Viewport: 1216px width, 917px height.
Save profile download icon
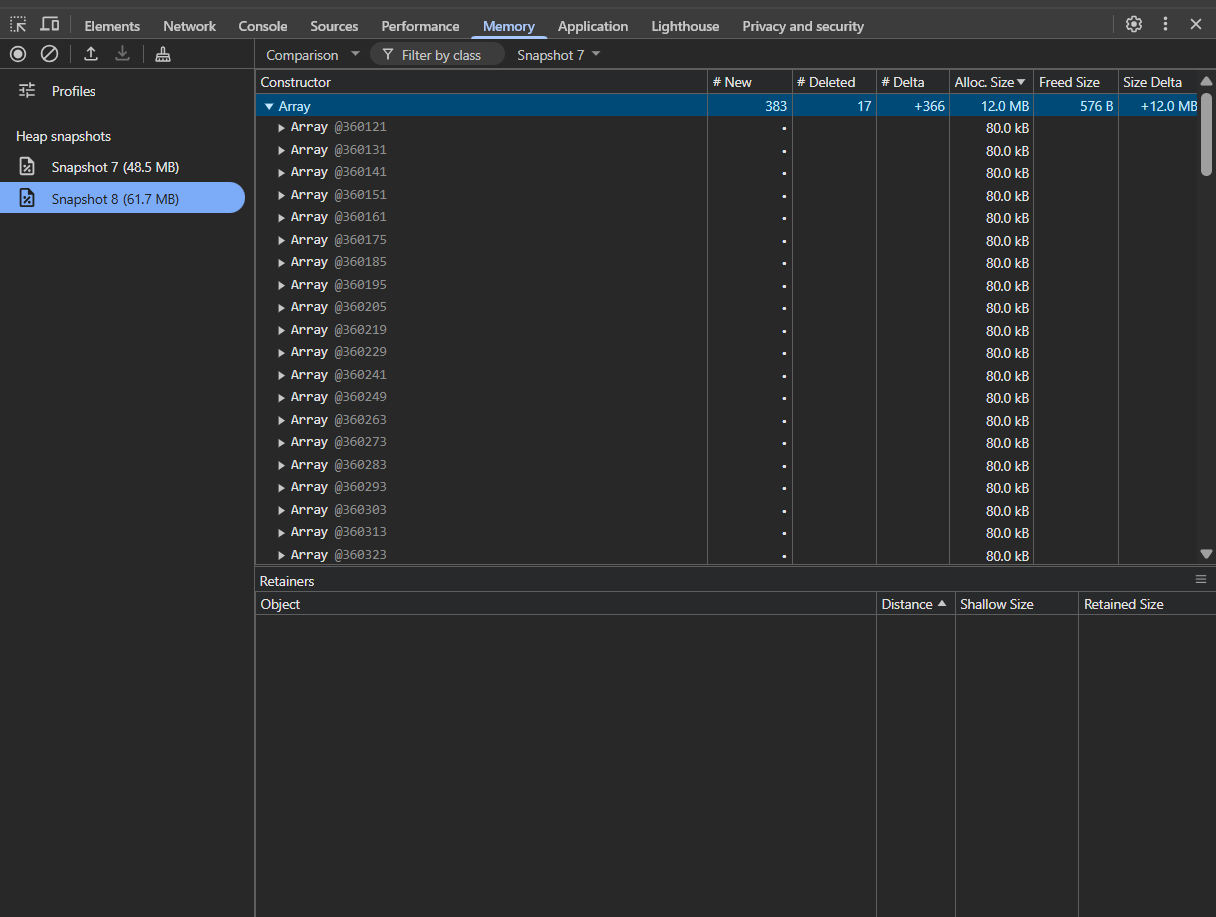point(122,54)
